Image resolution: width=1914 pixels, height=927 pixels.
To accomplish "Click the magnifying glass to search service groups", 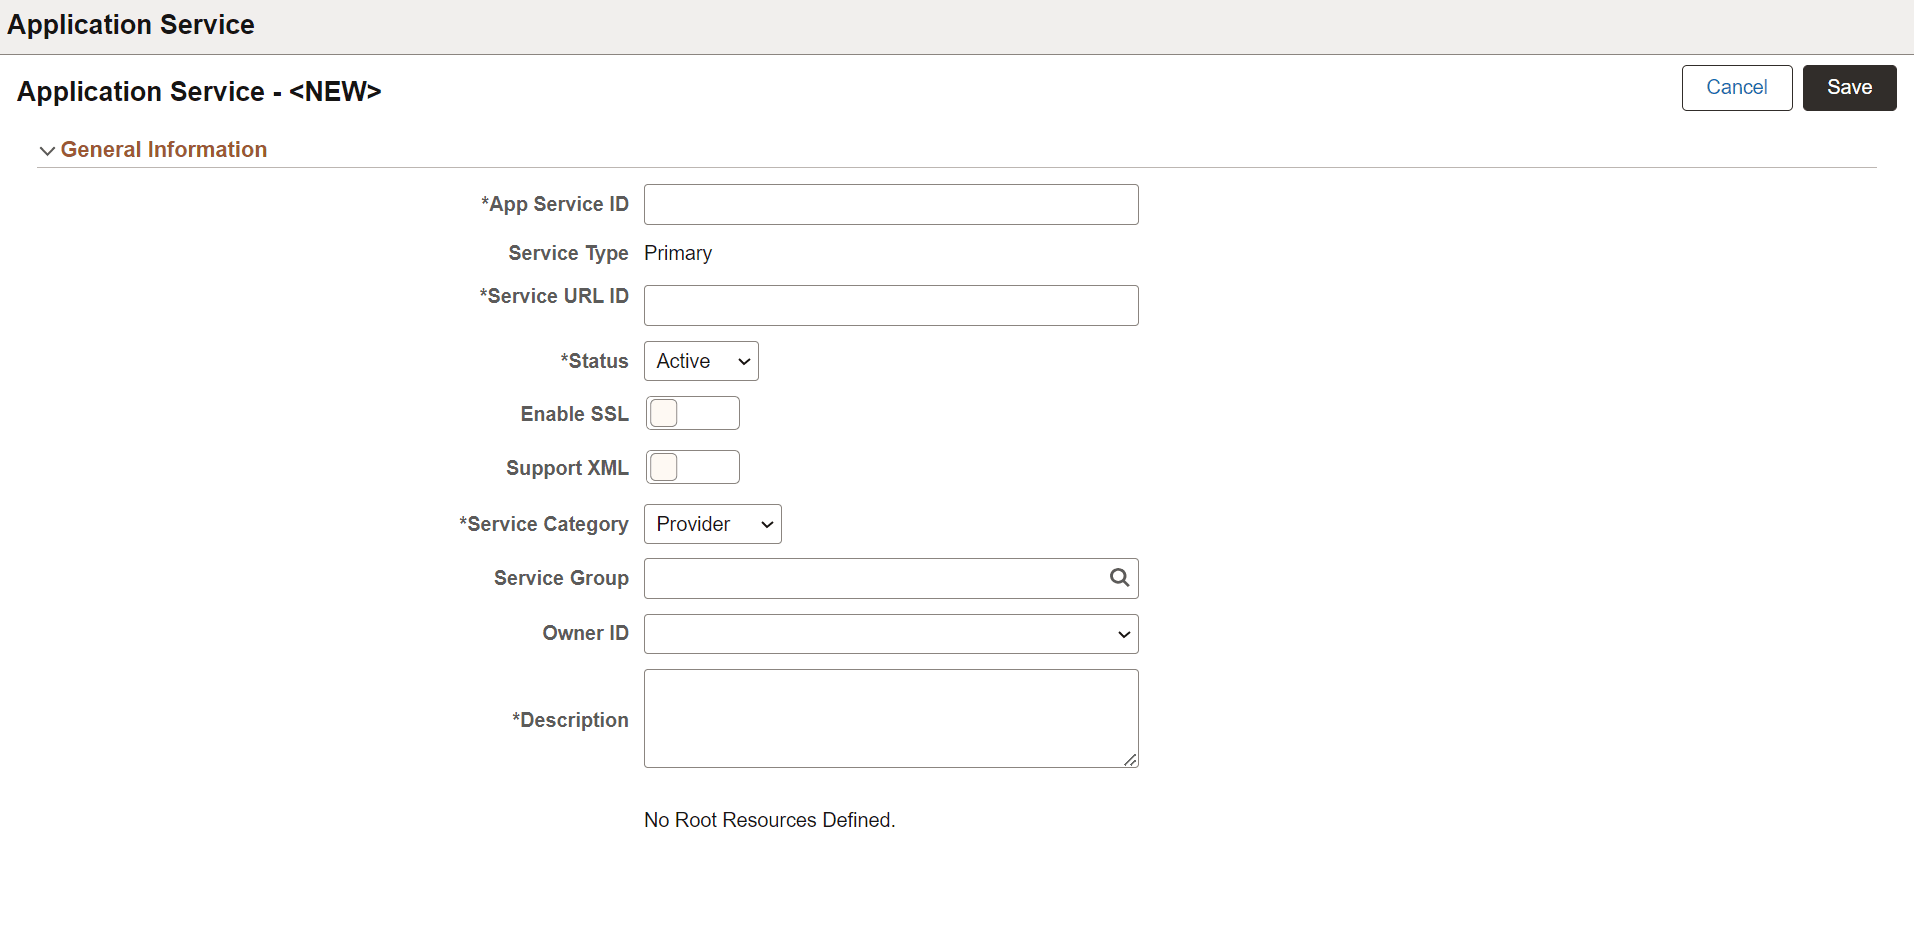I will click(x=1118, y=578).
